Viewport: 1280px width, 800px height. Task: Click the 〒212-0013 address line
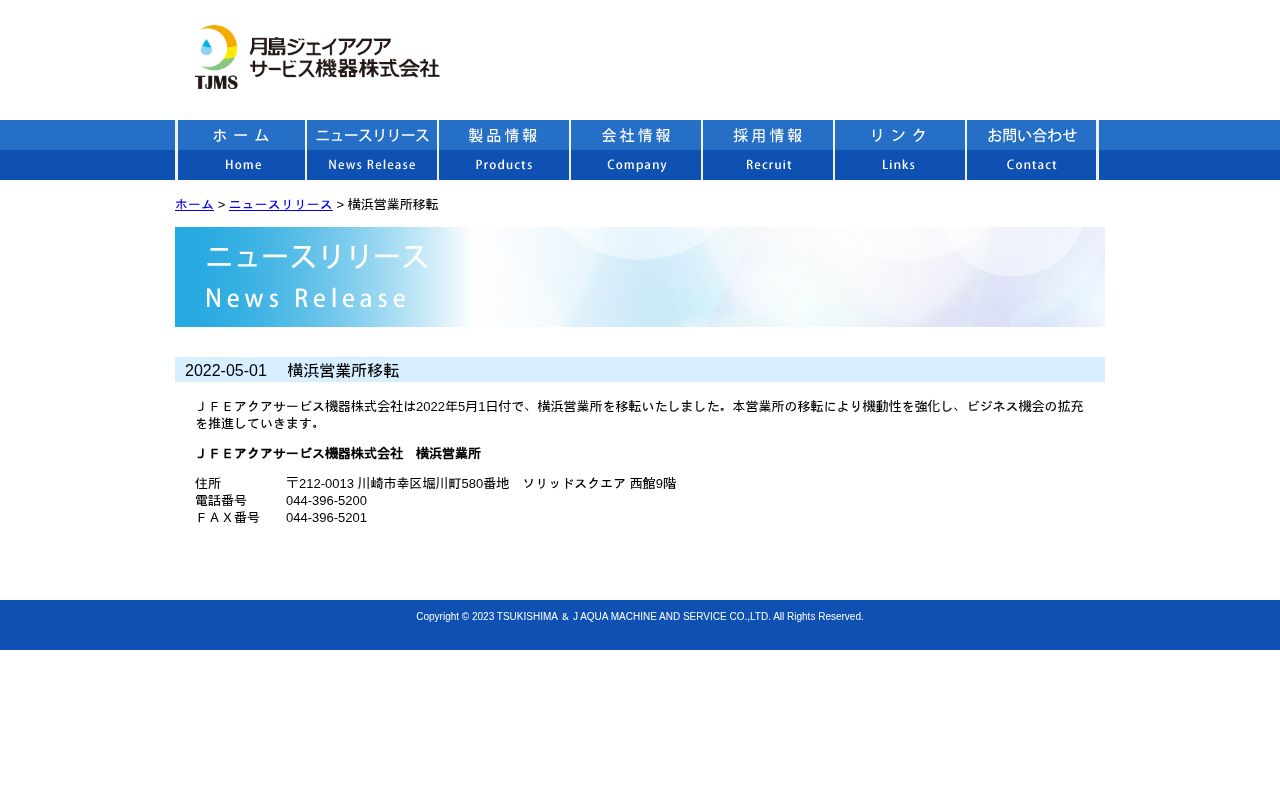pos(480,483)
